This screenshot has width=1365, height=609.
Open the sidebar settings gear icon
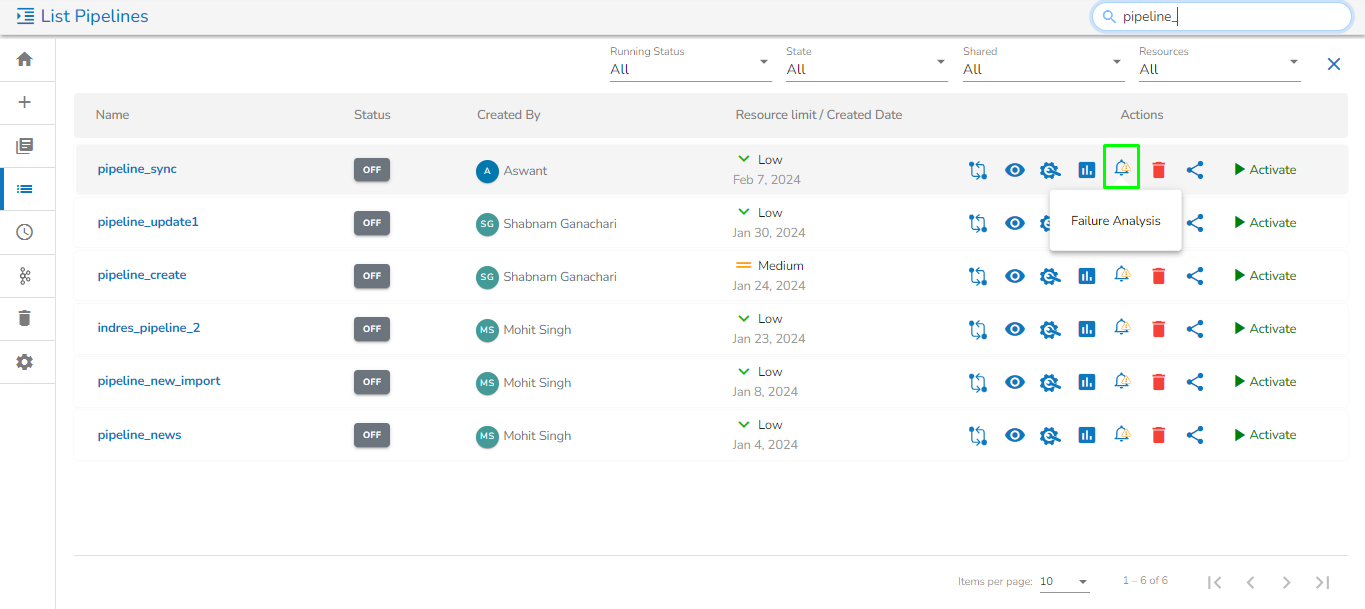(x=25, y=362)
